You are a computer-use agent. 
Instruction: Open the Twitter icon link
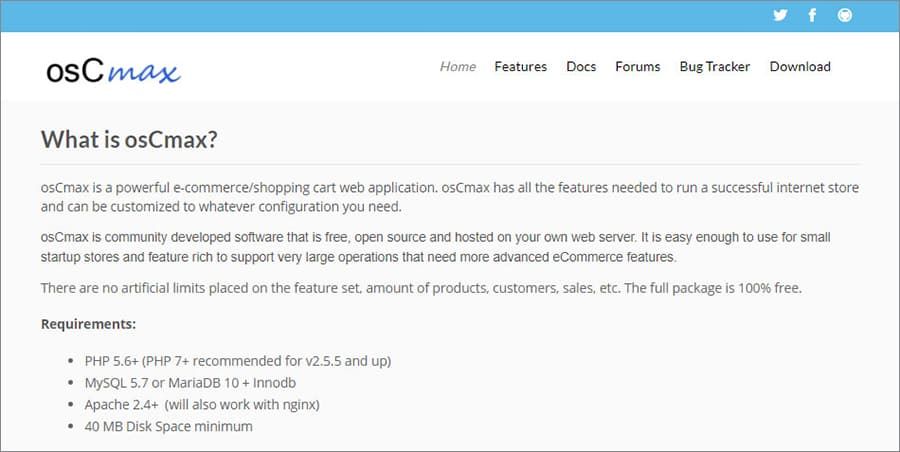780,15
